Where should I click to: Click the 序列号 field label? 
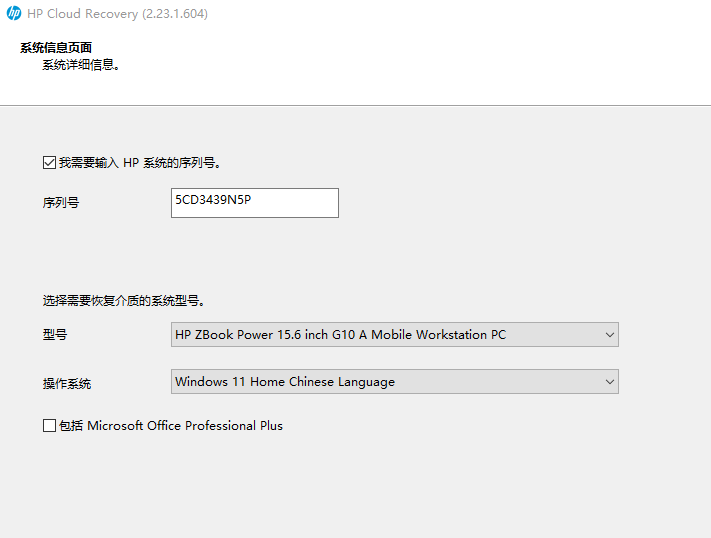pos(60,202)
